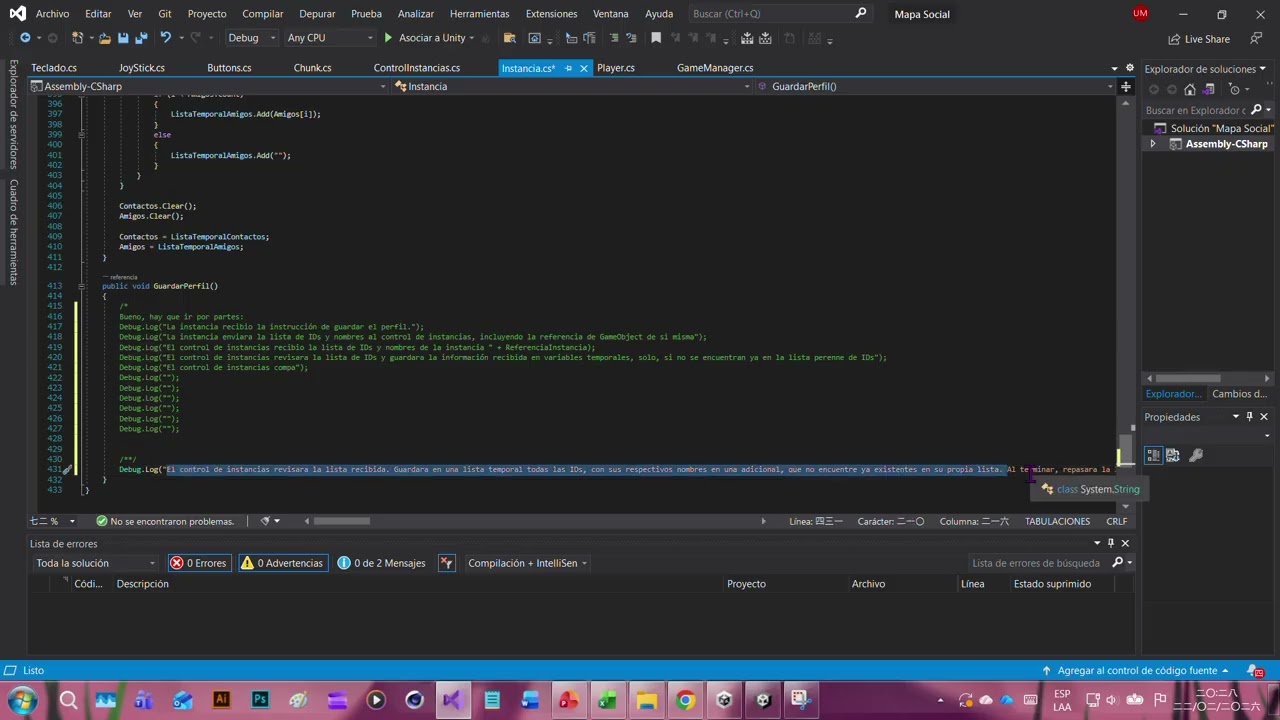Open Photoshop from the taskbar
This screenshot has height=720, width=1280.
coord(260,700)
